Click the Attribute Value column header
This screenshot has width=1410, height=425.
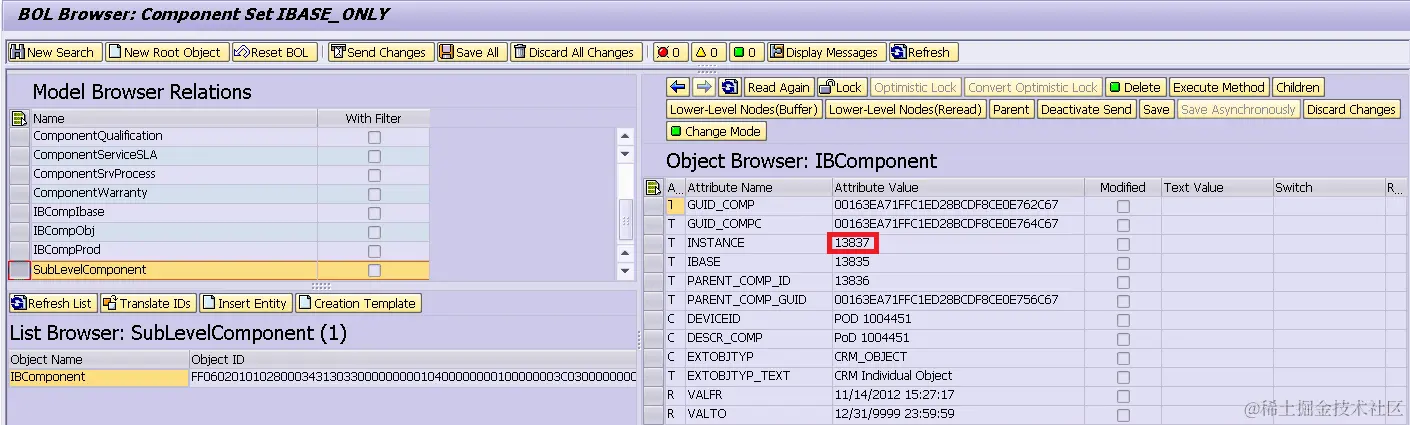pyautogui.click(x=957, y=187)
